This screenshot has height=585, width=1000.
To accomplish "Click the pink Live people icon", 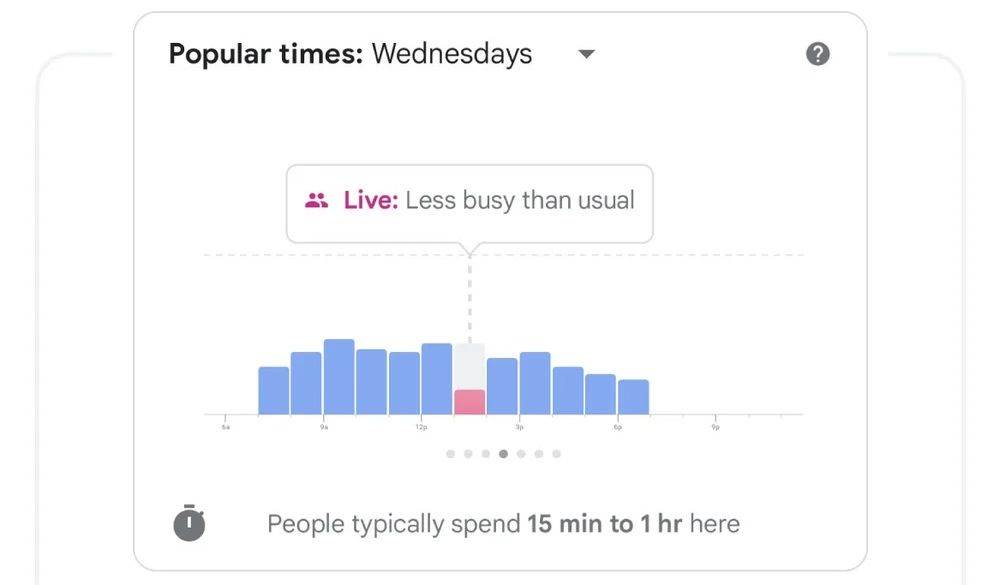I will [317, 200].
